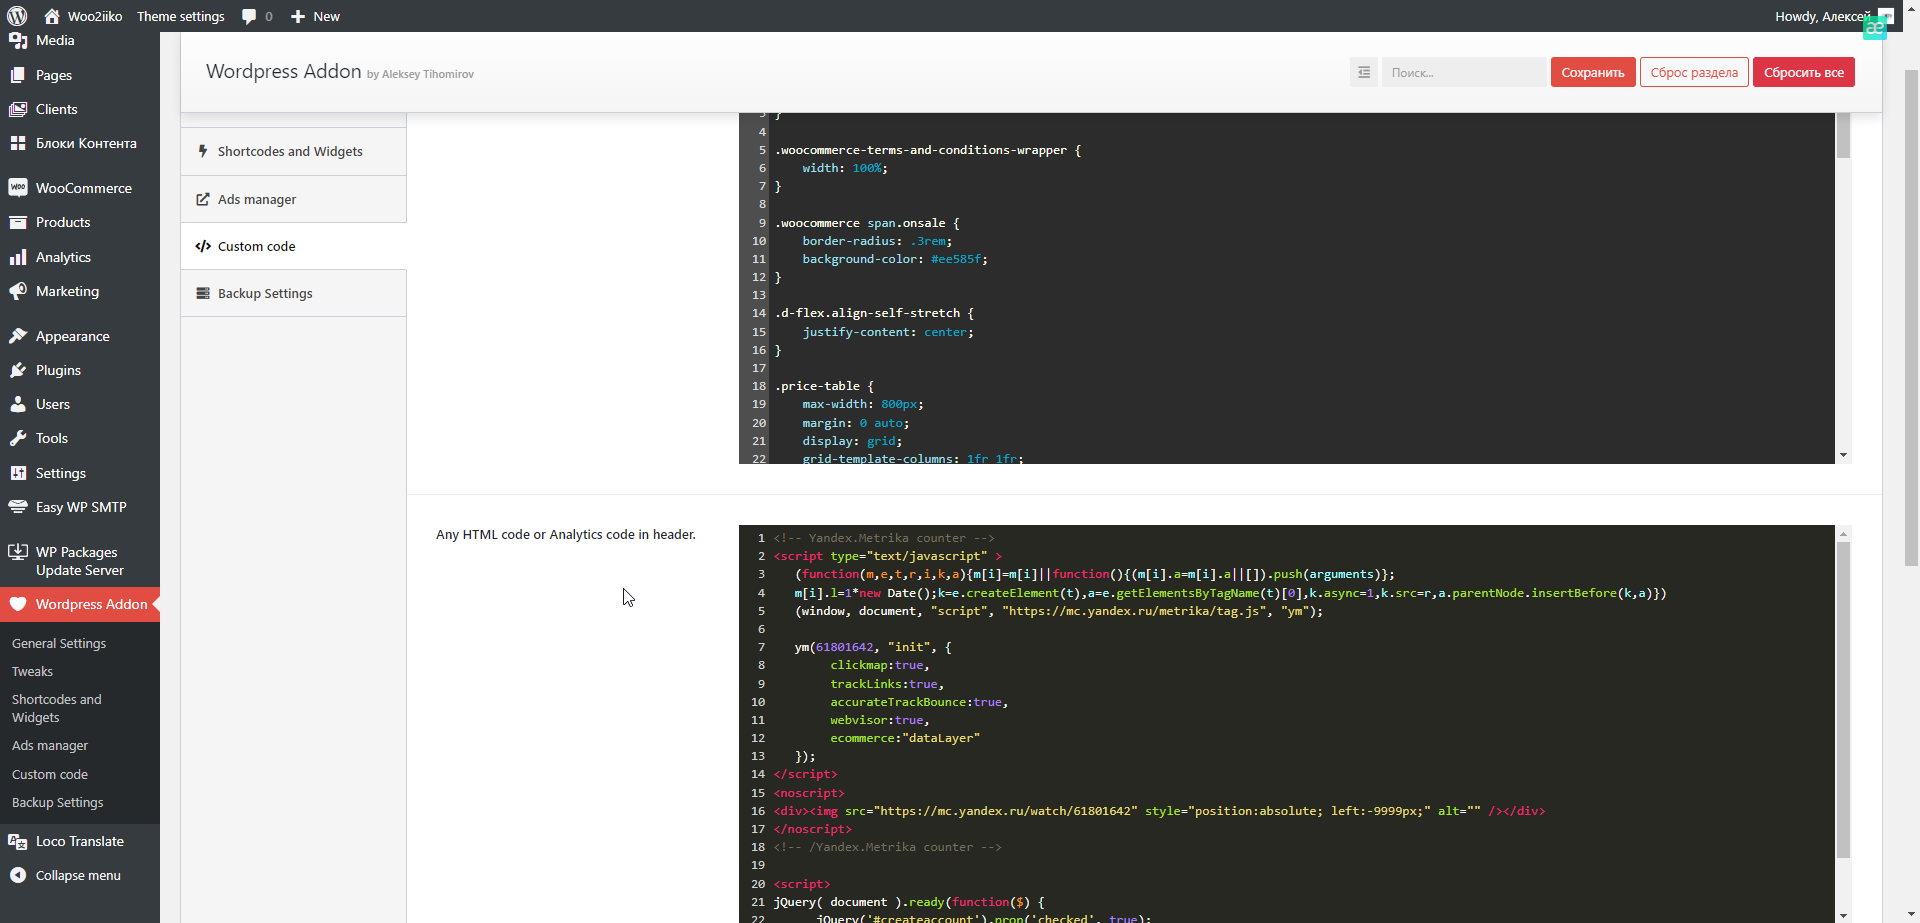The width and height of the screenshot is (1920, 923).
Task: Focus the Поиск search field
Action: coord(1464,72)
